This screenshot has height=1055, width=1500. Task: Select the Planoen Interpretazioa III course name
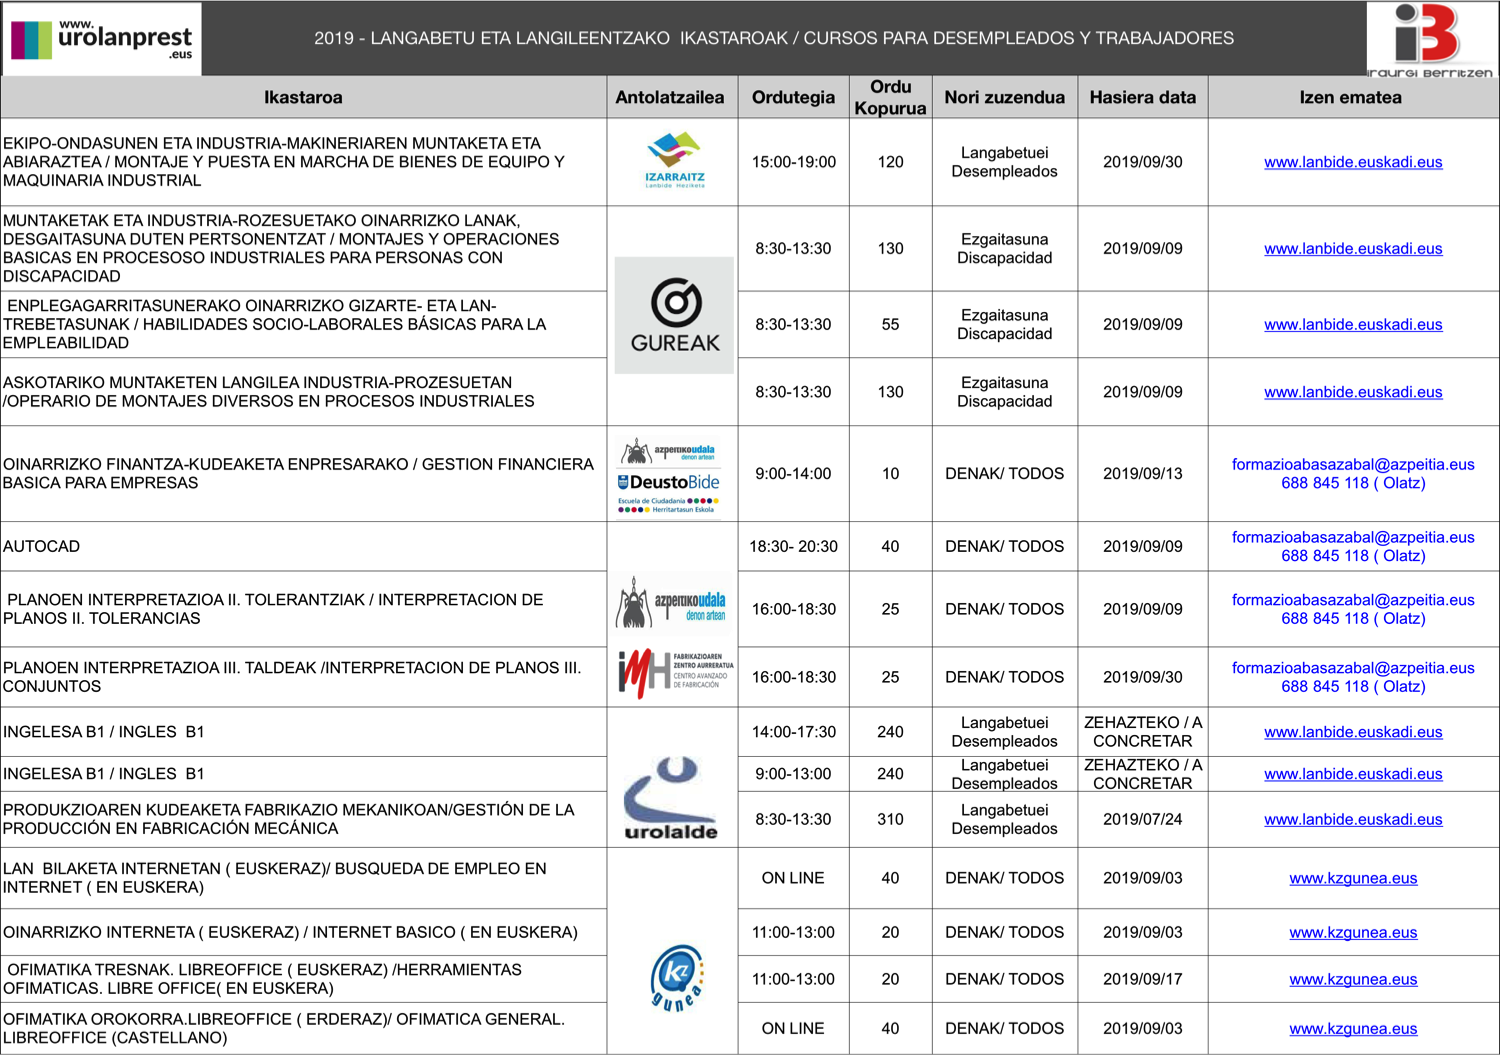pyautogui.click(x=292, y=677)
